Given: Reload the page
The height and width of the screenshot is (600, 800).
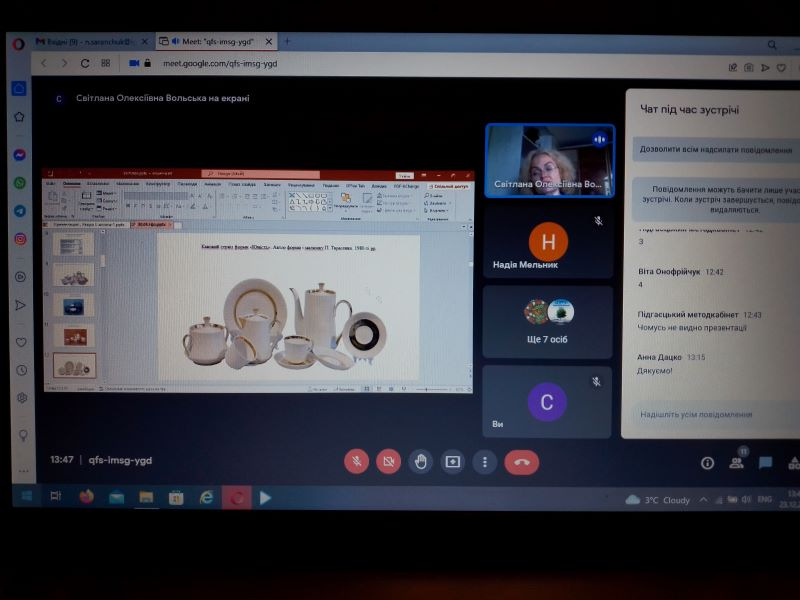Looking at the screenshot, I should click(x=85, y=63).
